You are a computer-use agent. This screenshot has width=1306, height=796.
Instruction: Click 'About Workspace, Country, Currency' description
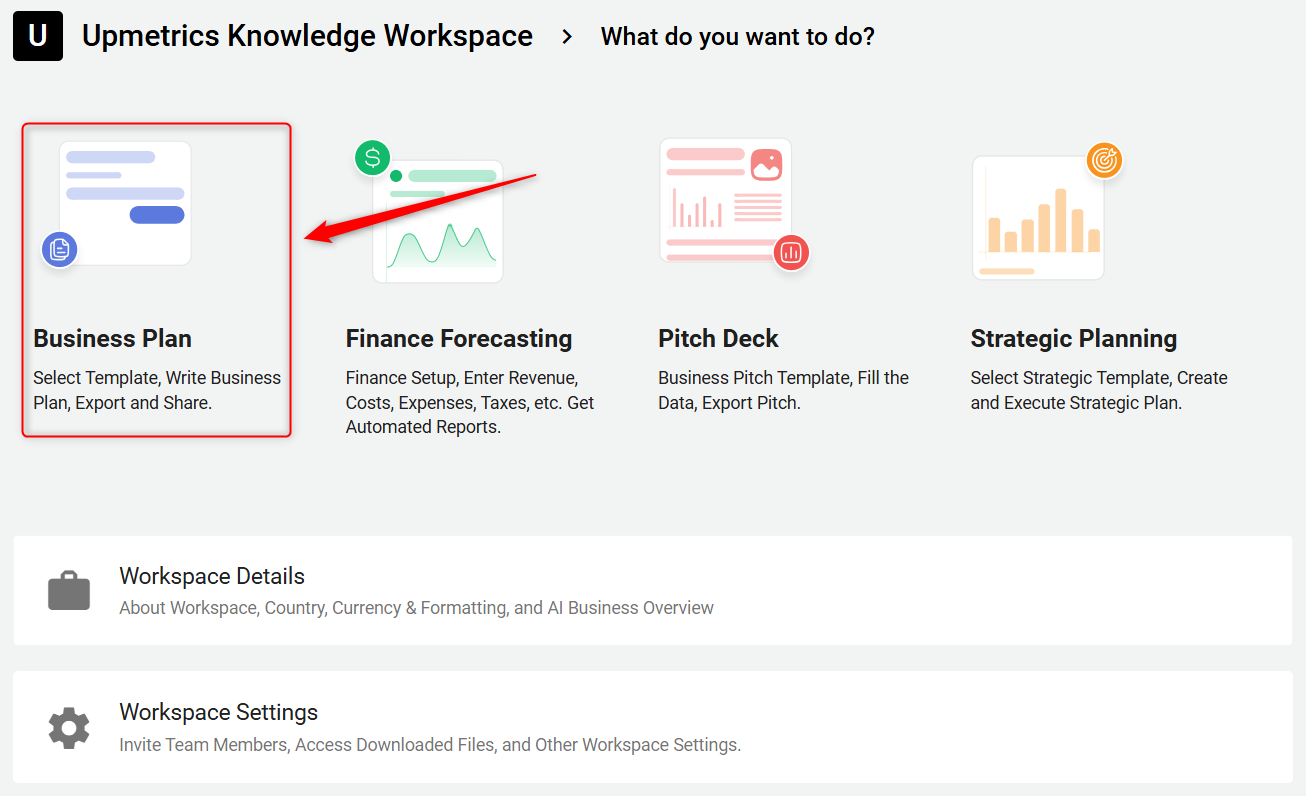click(x=417, y=608)
